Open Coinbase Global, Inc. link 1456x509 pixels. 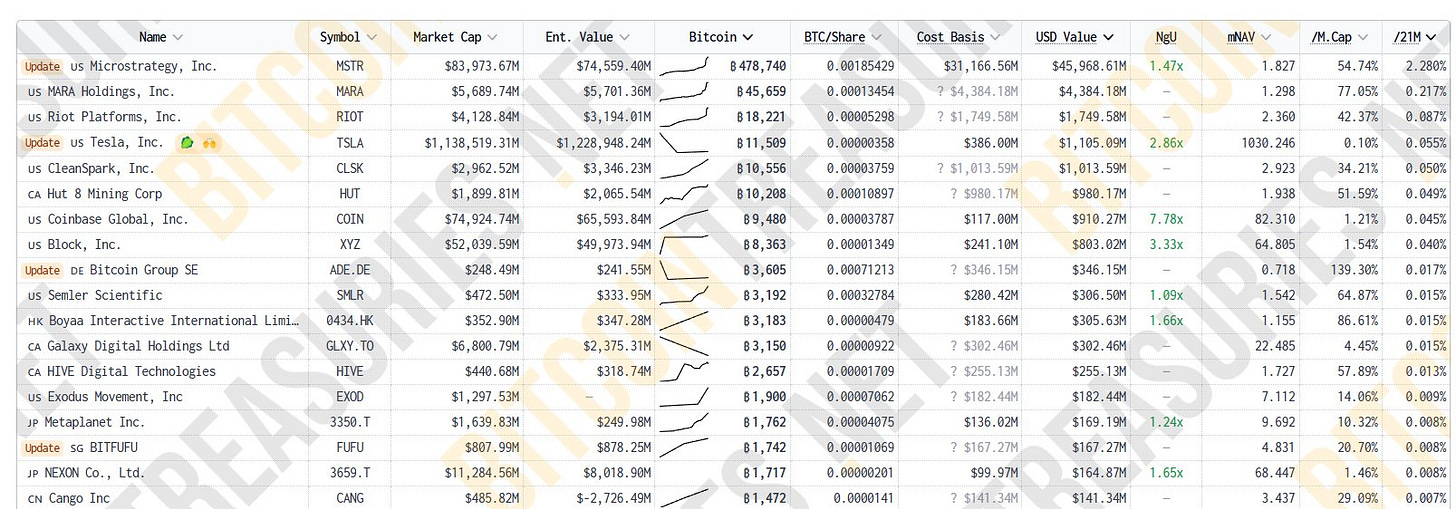(118, 219)
